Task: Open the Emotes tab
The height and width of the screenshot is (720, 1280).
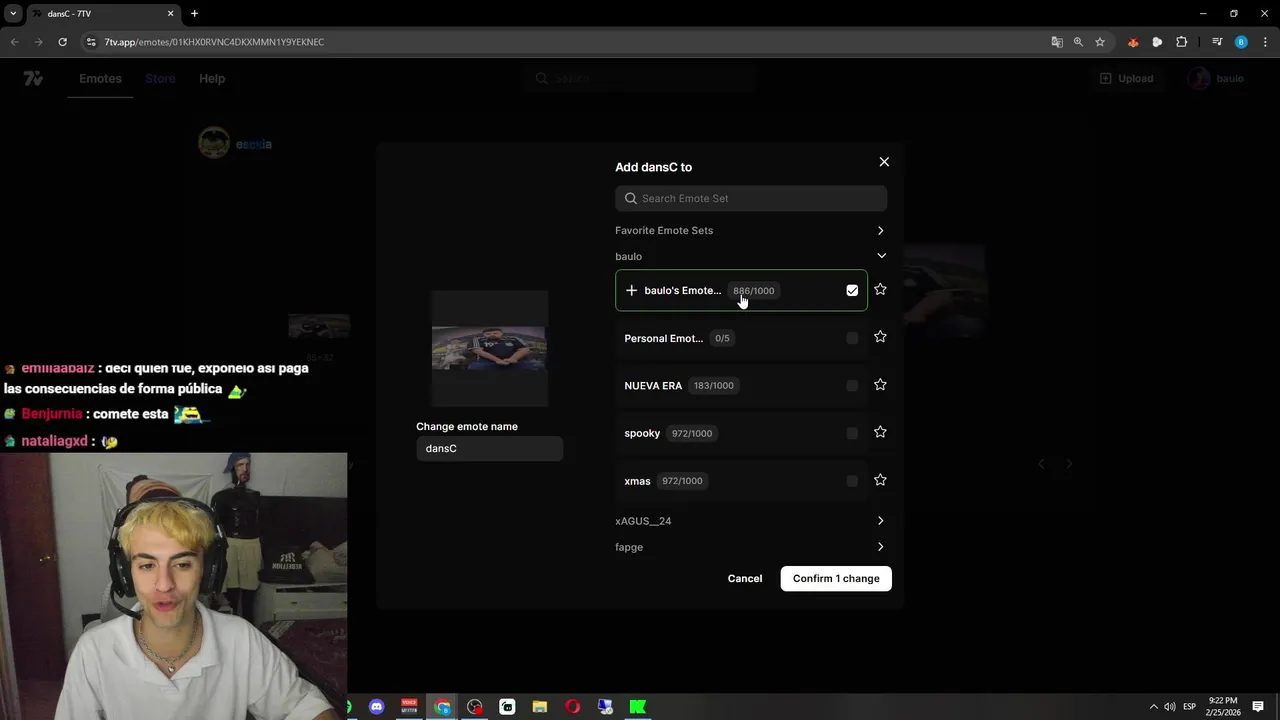Action: (x=100, y=78)
